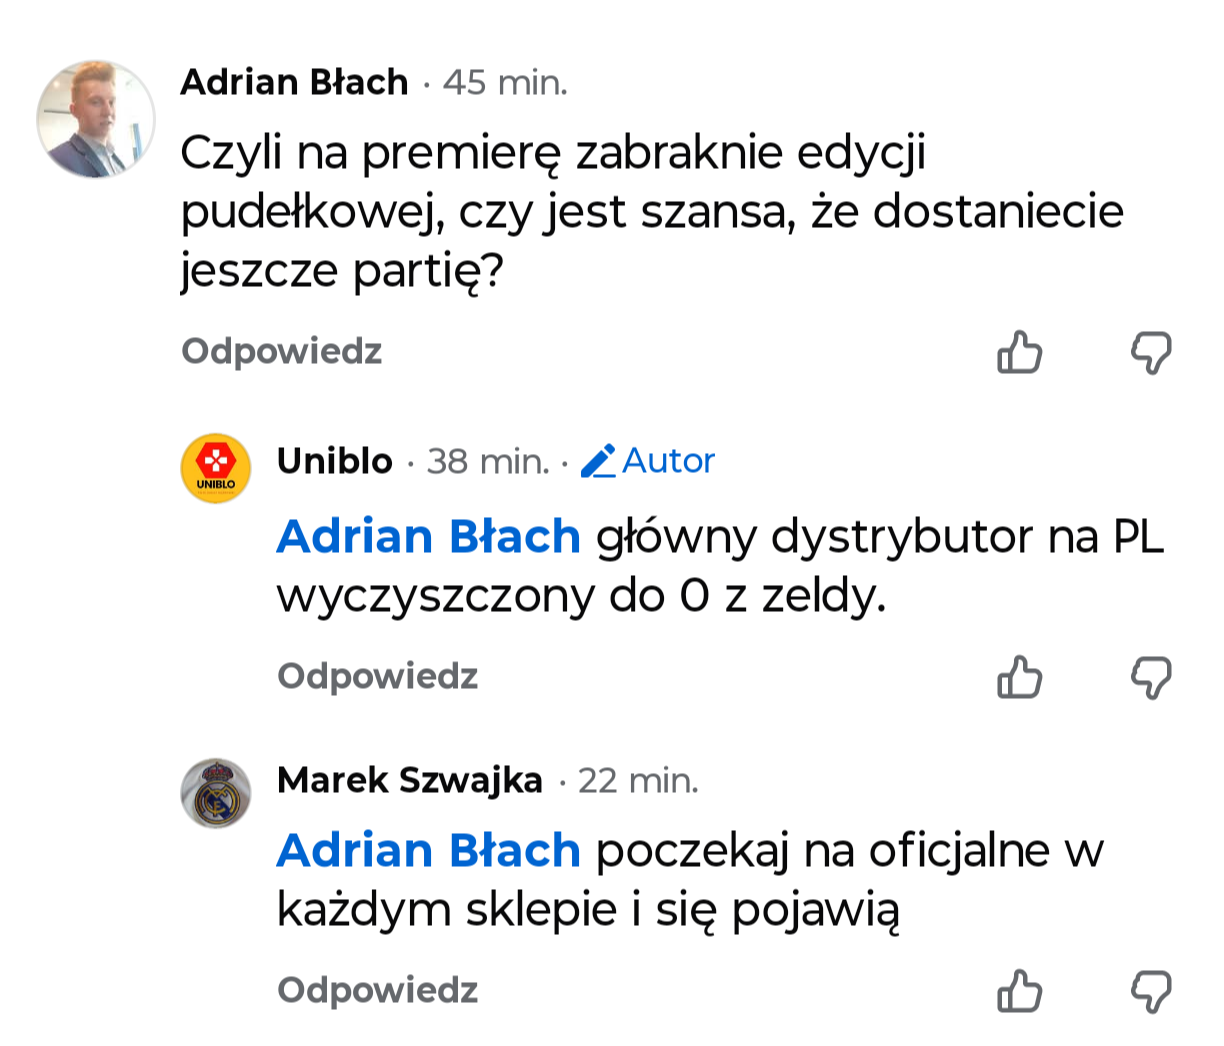Reply to Adrian Błach's comment via Odpowiedz
The height and width of the screenshot is (1046, 1224).
[282, 351]
